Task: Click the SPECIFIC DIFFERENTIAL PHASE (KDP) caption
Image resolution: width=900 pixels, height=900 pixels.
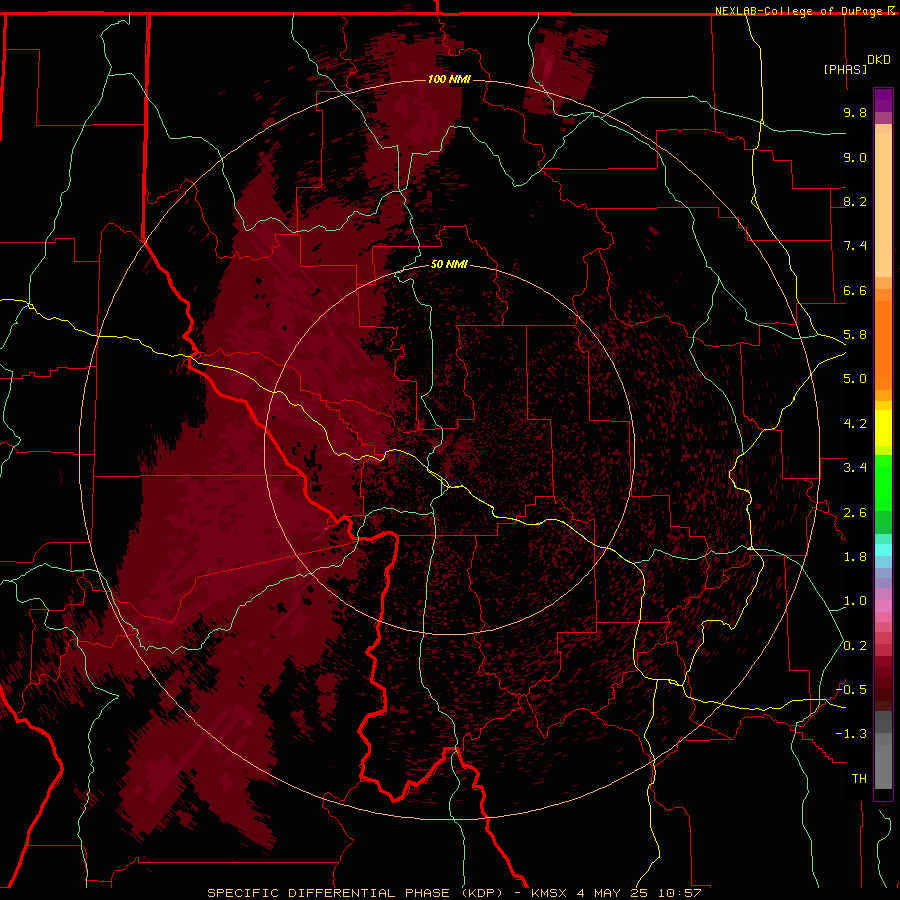Action: click(356, 893)
